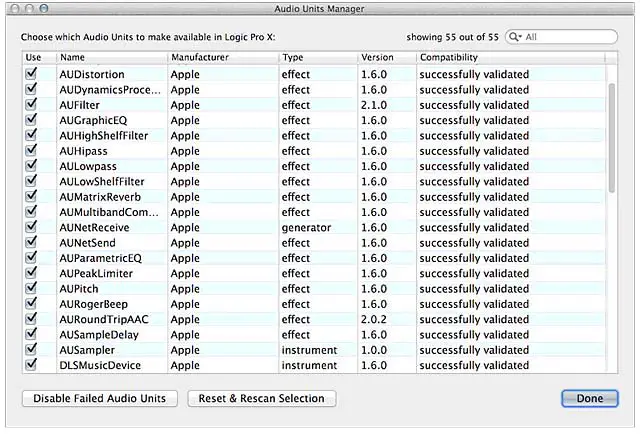Click the Done button
This screenshot has height=436, width=640.
(590, 398)
